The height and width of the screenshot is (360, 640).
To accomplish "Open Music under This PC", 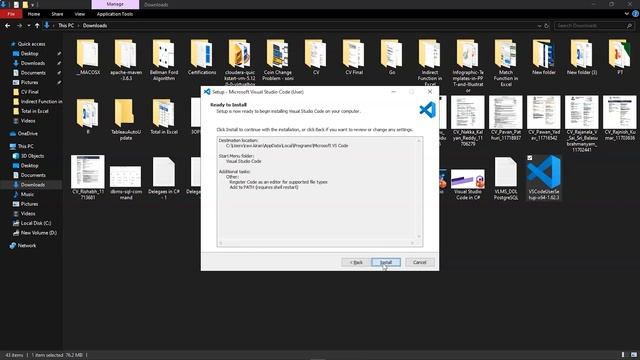I will coord(27,194).
